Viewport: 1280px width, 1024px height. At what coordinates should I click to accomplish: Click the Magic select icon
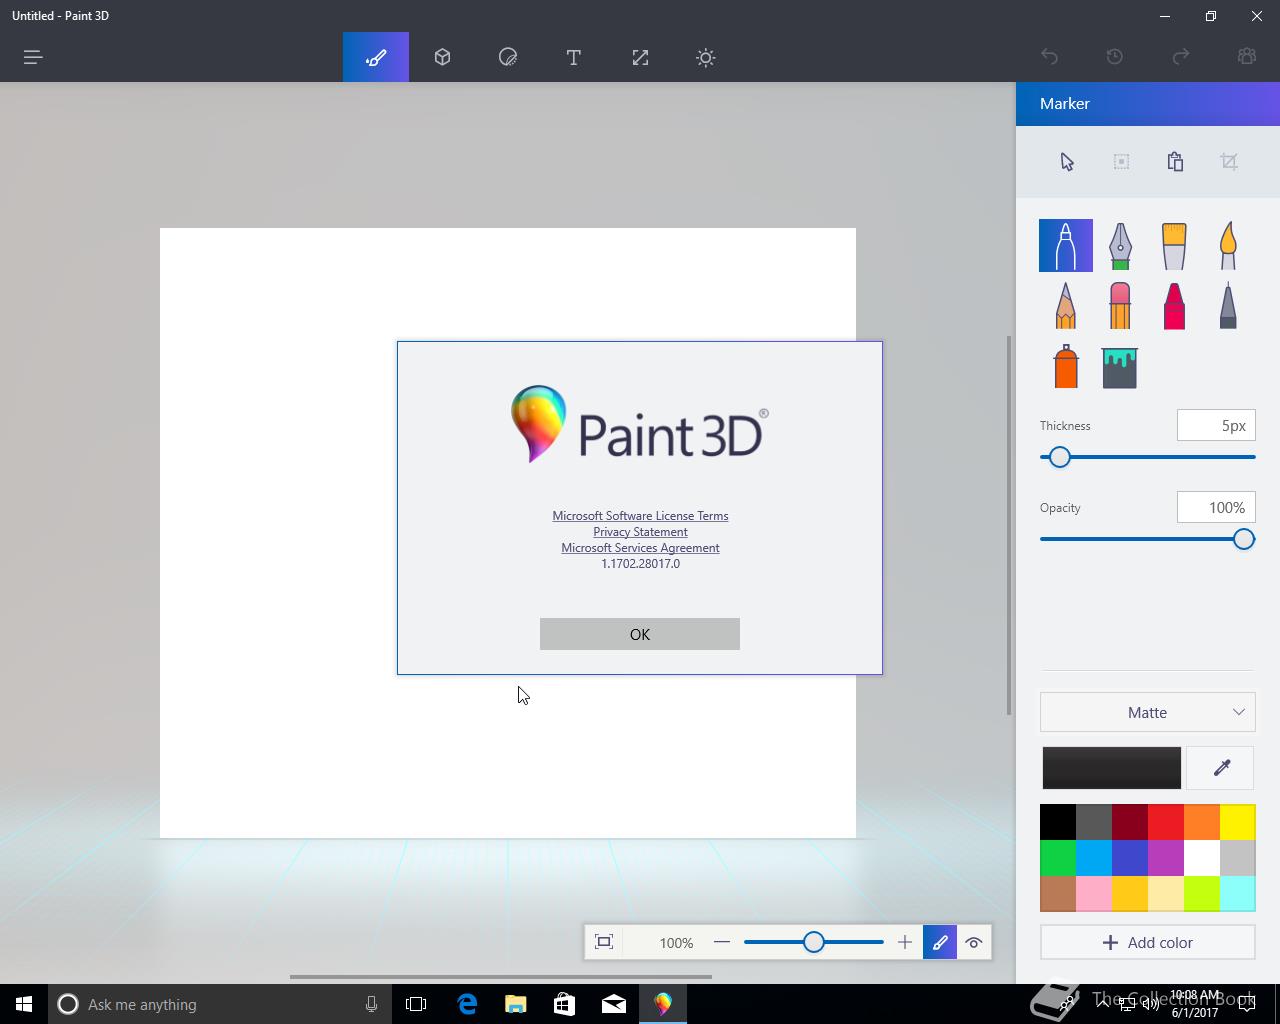tap(1121, 162)
